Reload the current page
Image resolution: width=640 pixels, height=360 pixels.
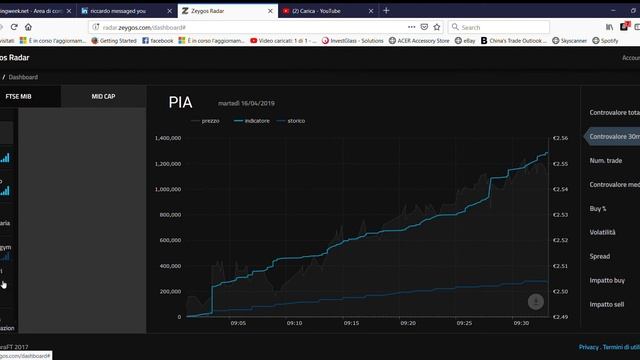[14, 27]
